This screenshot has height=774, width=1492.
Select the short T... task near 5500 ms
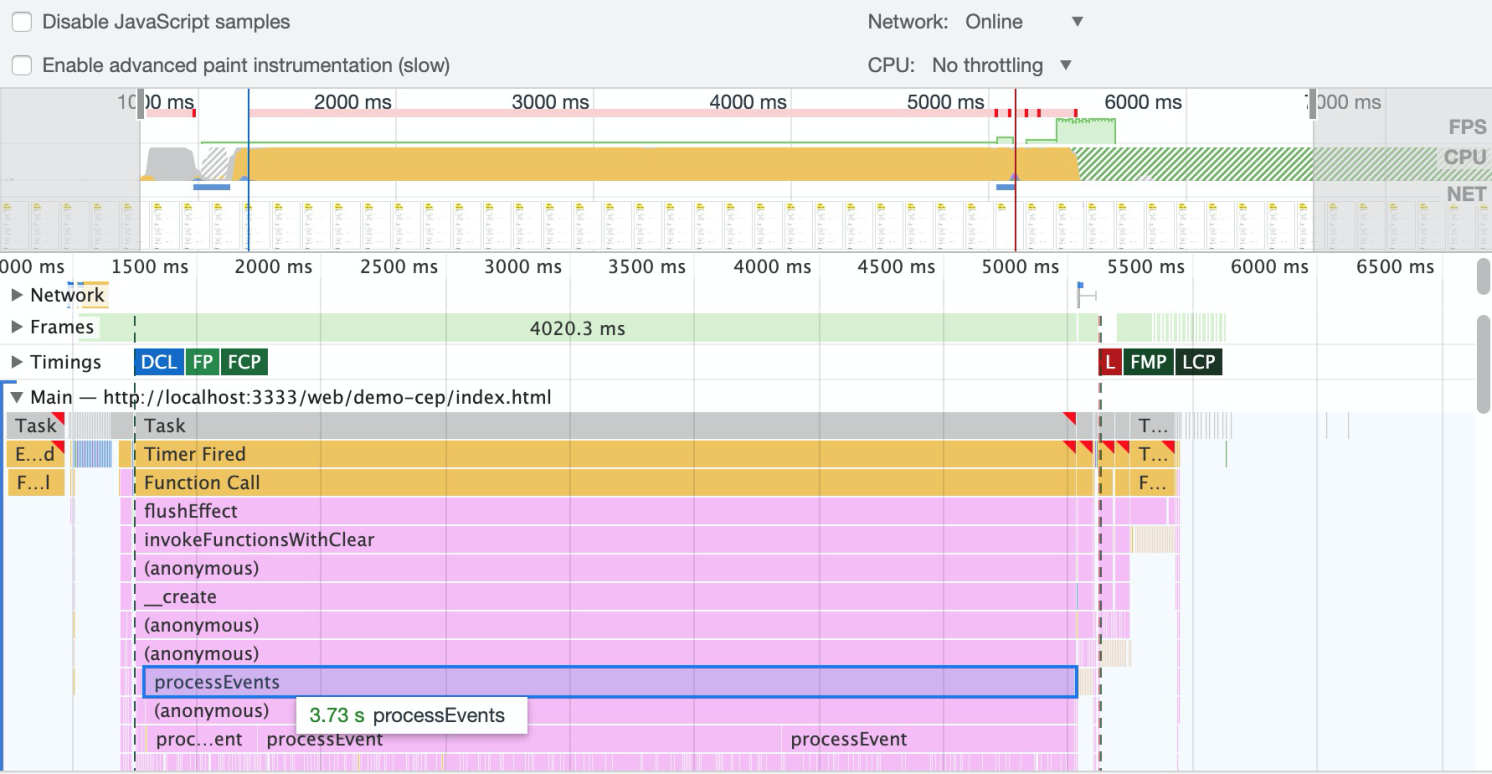1152,425
